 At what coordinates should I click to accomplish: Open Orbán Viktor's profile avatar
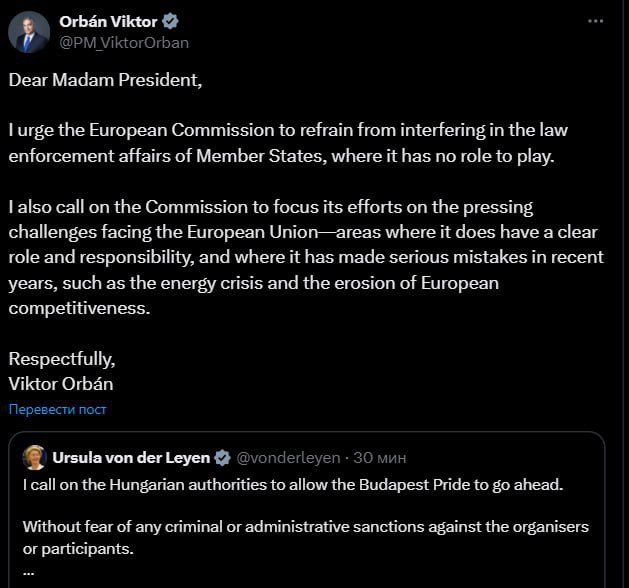click(x=29, y=32)
